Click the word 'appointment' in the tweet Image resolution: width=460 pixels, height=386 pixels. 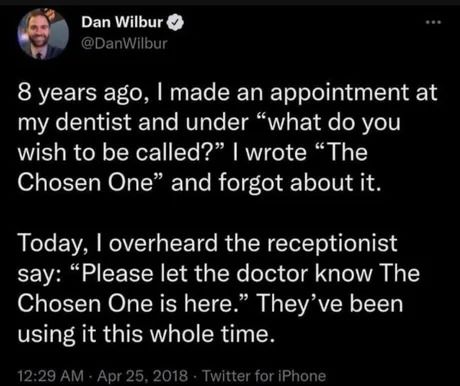[x=340, y=93]
